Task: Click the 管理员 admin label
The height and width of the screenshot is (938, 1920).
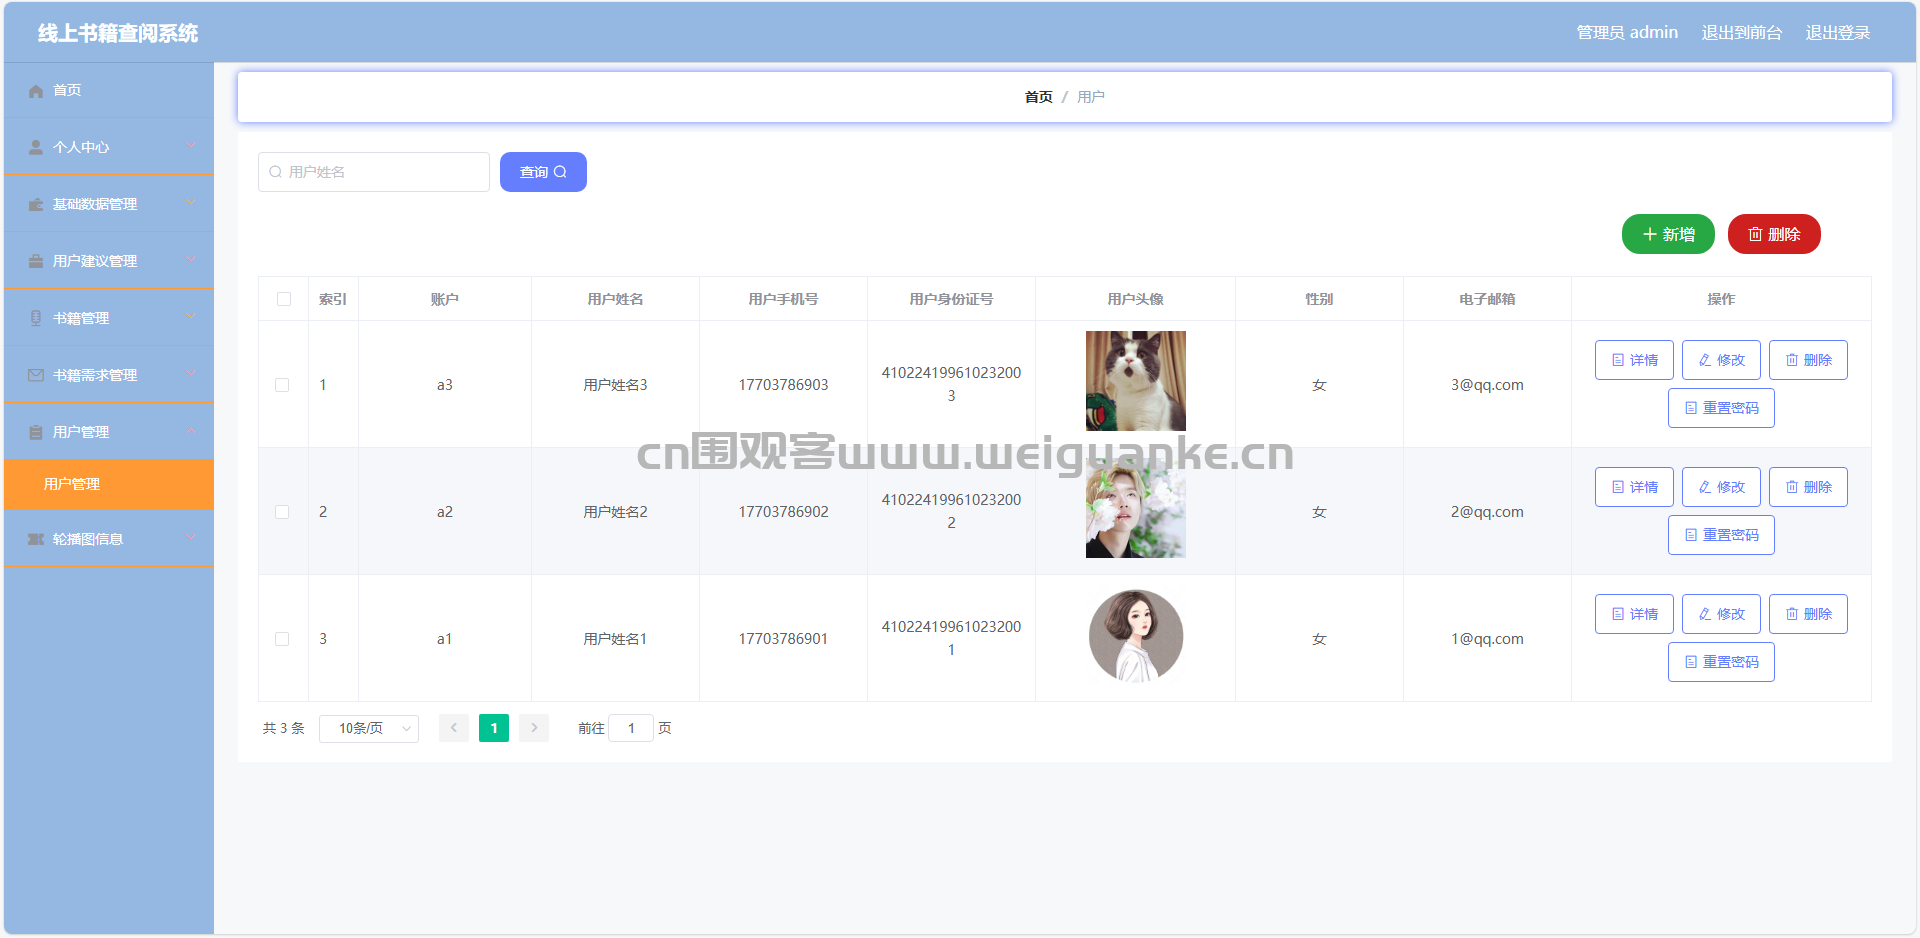Action: tap(1627, 33)
